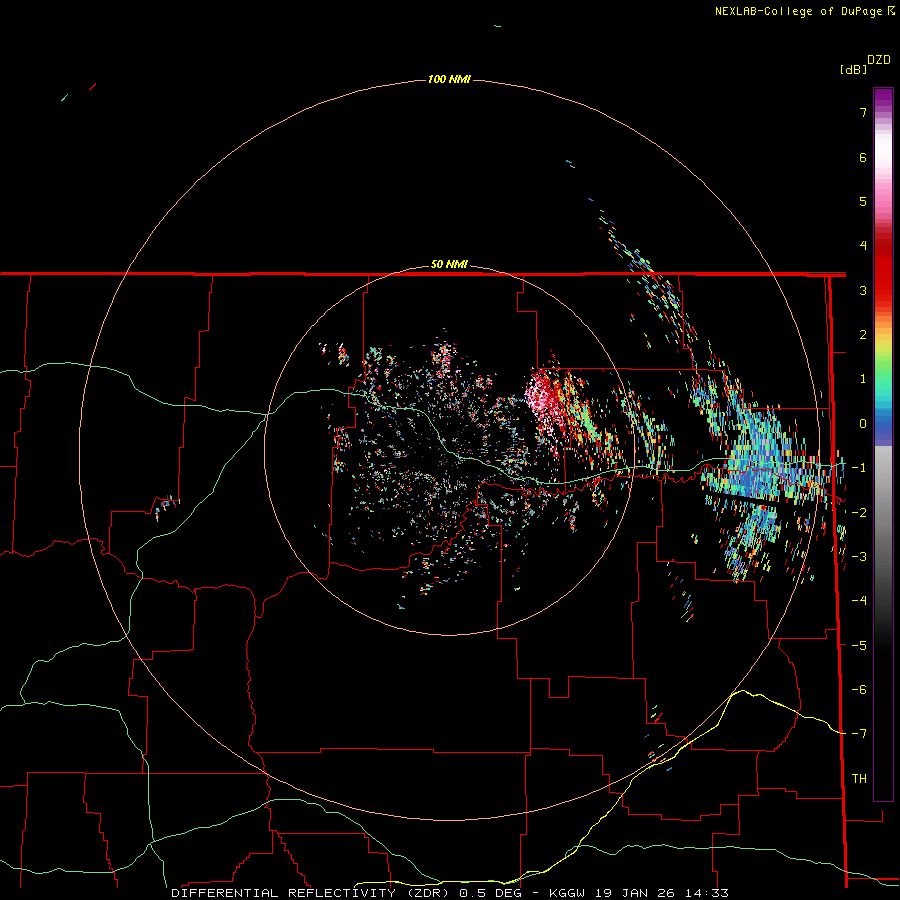Click the purple top band of the color scale

tap(883, 98)
